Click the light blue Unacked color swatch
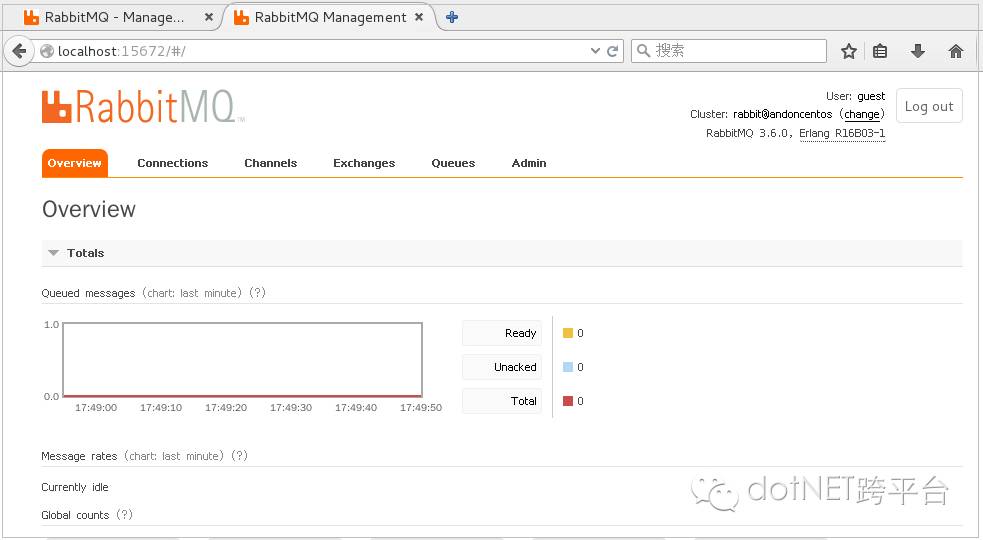The image size is (983, 540). tap(568, 367)
